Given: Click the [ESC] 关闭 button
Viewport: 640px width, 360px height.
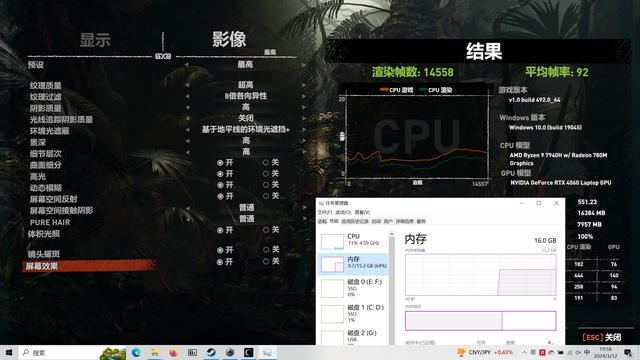Looking at the screenshot, I should (602, 337).
